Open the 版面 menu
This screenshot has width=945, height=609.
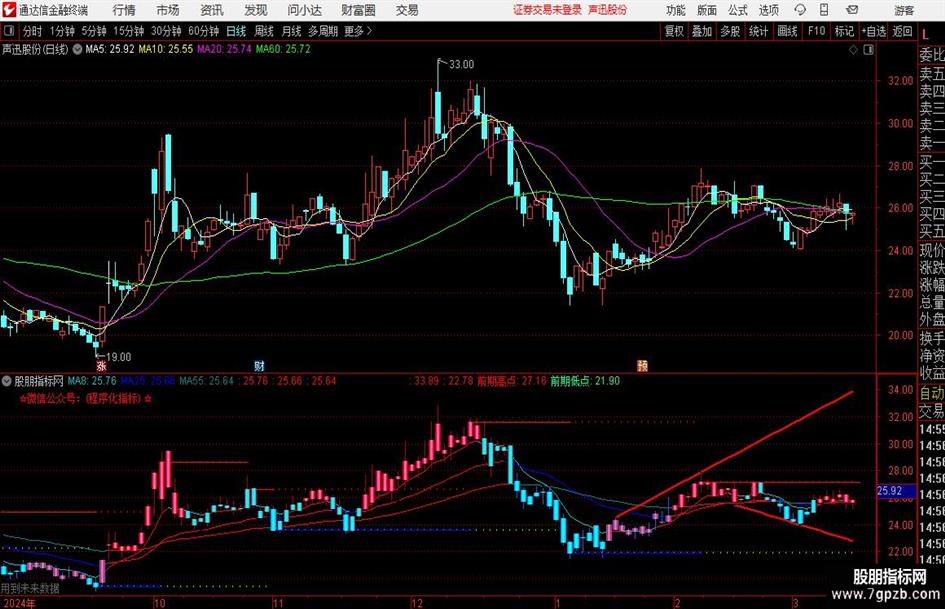(707, 10)
